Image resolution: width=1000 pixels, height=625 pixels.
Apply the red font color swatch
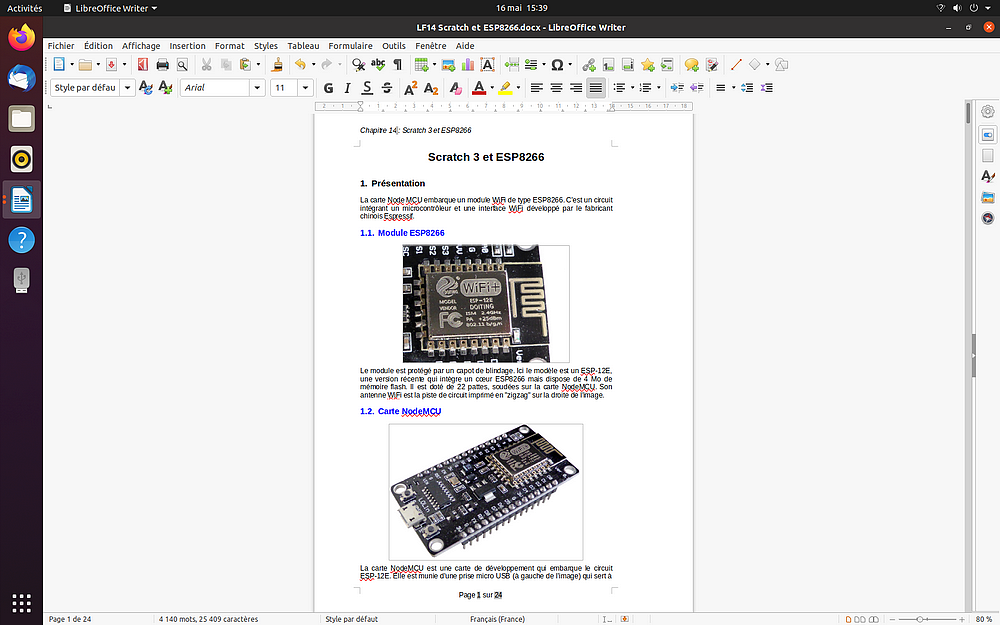coord(479,87)
